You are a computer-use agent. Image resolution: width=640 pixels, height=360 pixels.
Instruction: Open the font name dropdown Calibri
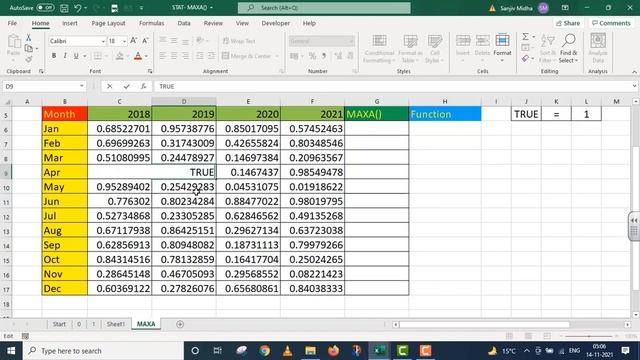[103, 41]
